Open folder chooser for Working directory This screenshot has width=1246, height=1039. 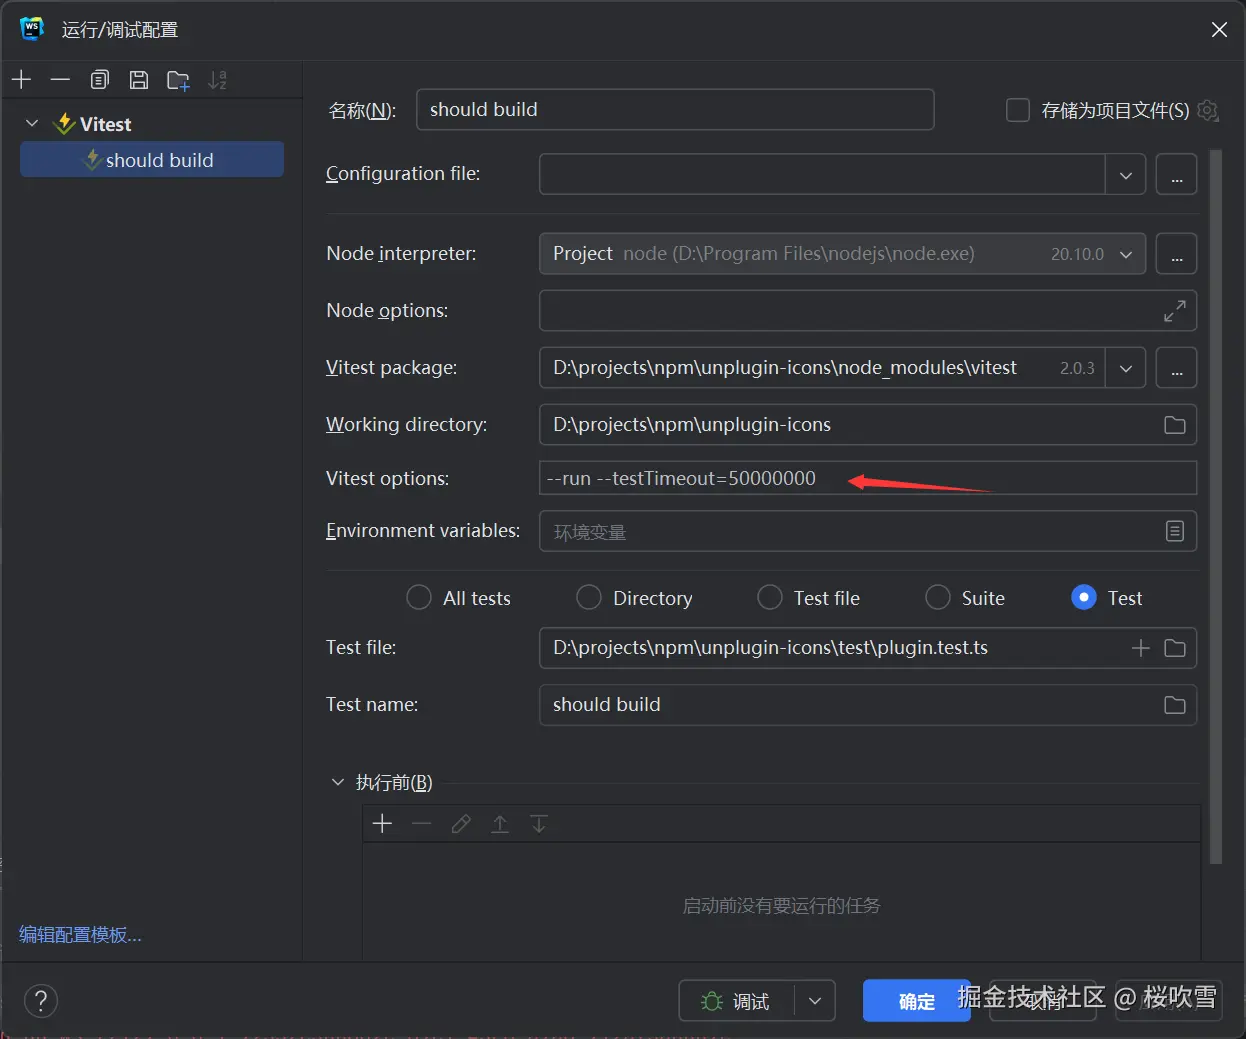pyautogui.click(x=1175, y=425)
